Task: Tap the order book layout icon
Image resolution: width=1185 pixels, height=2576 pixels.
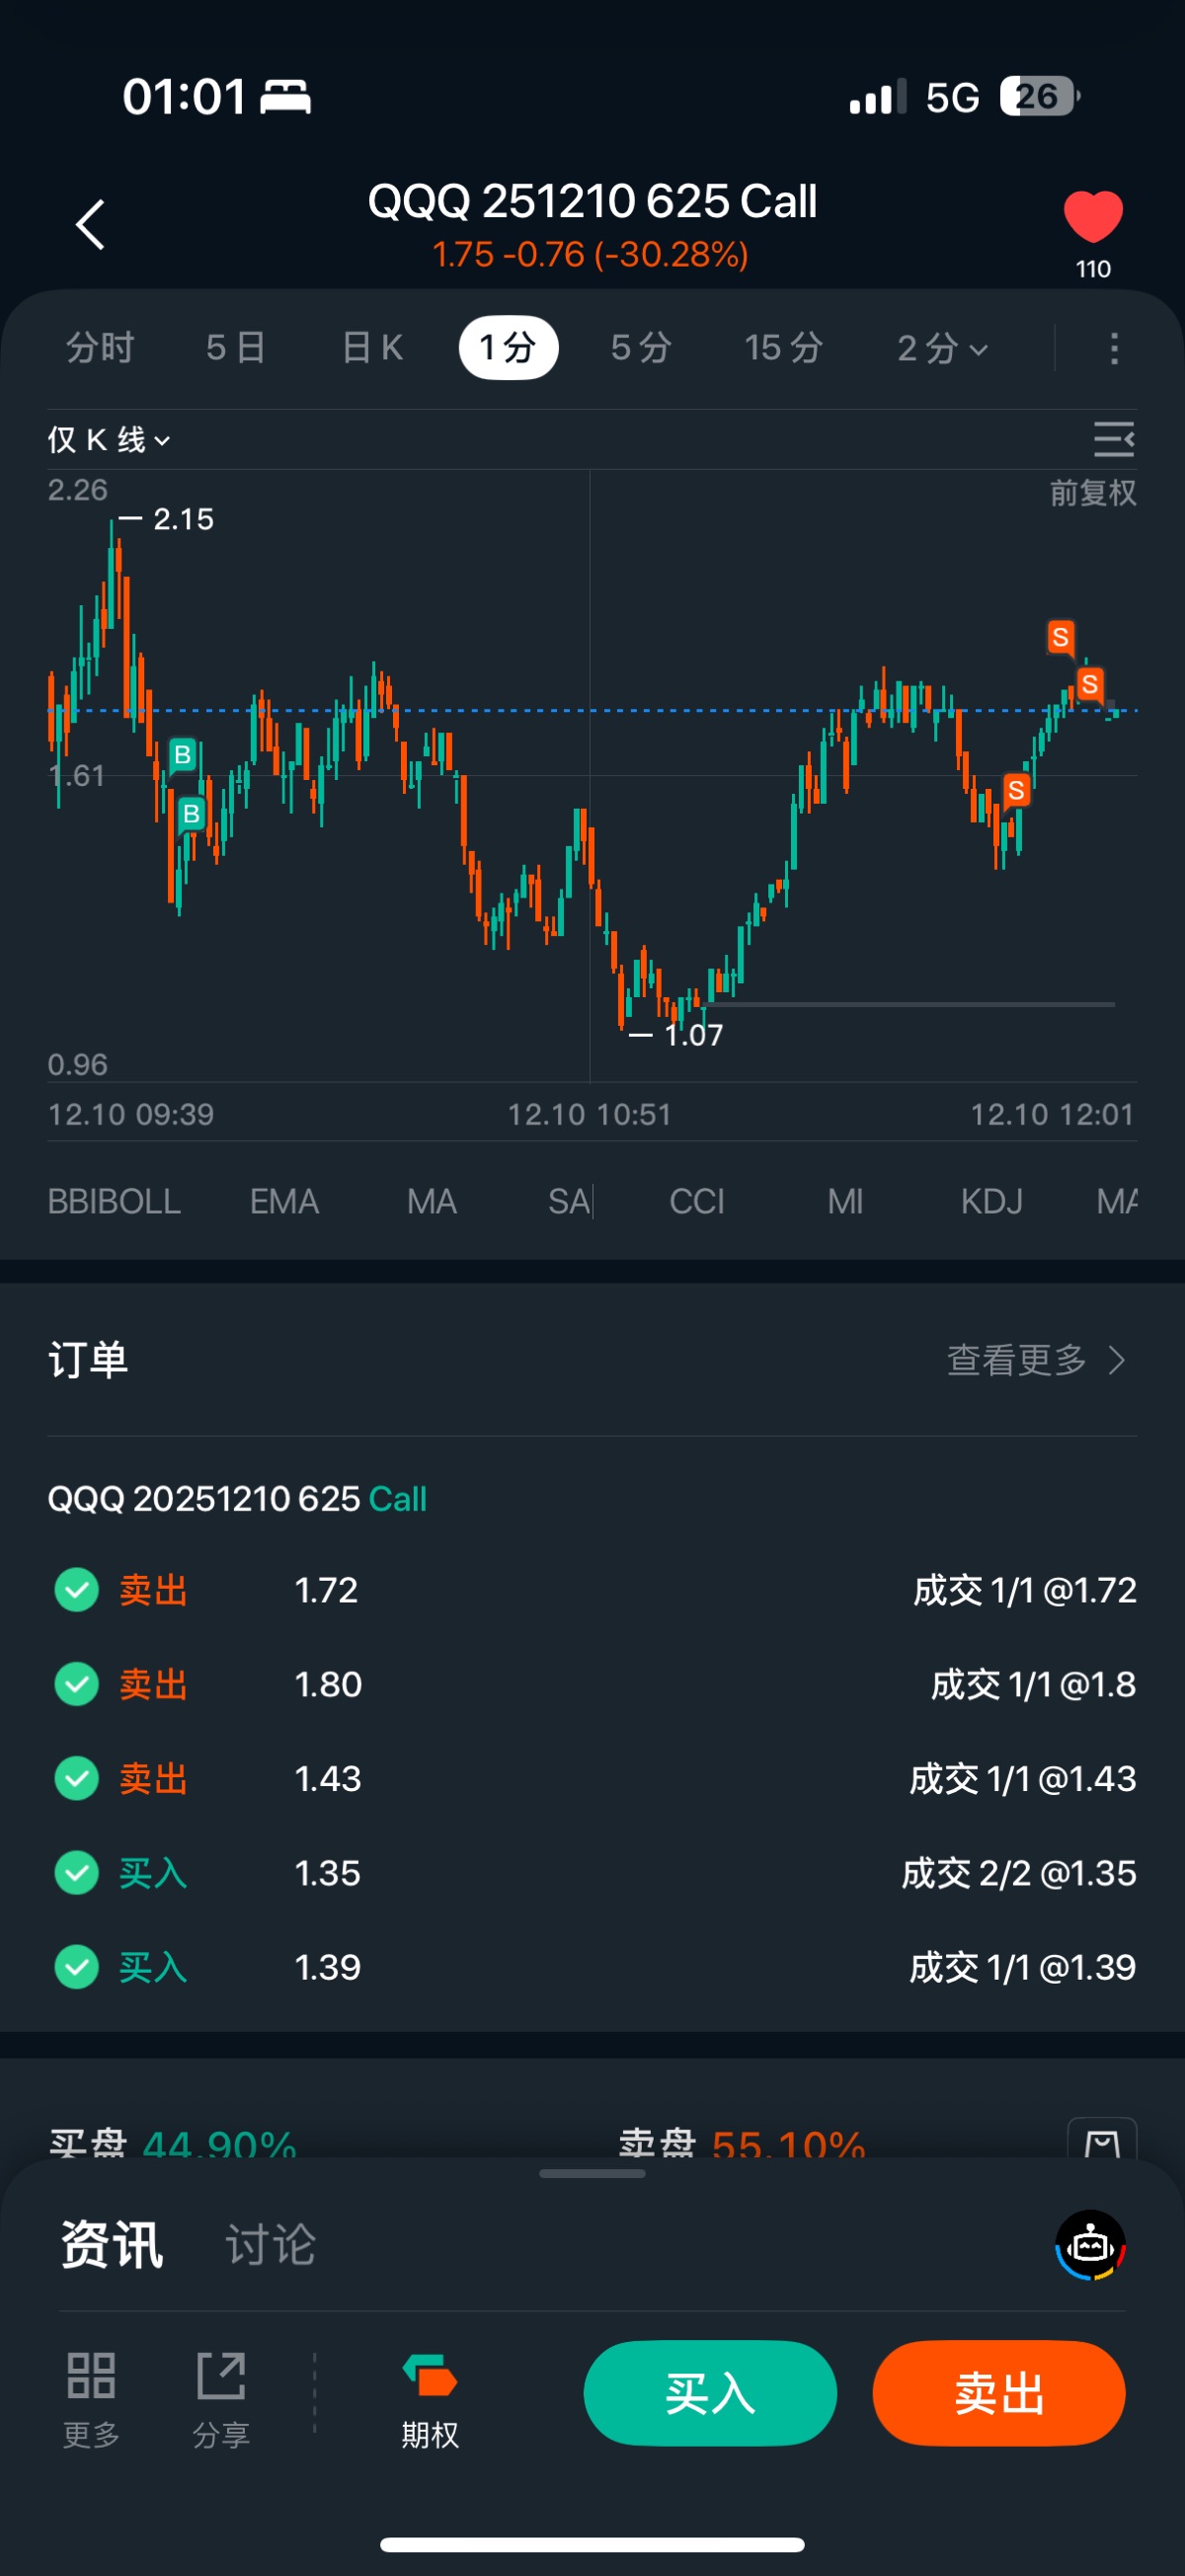Action: [x=1102, y=2142]
